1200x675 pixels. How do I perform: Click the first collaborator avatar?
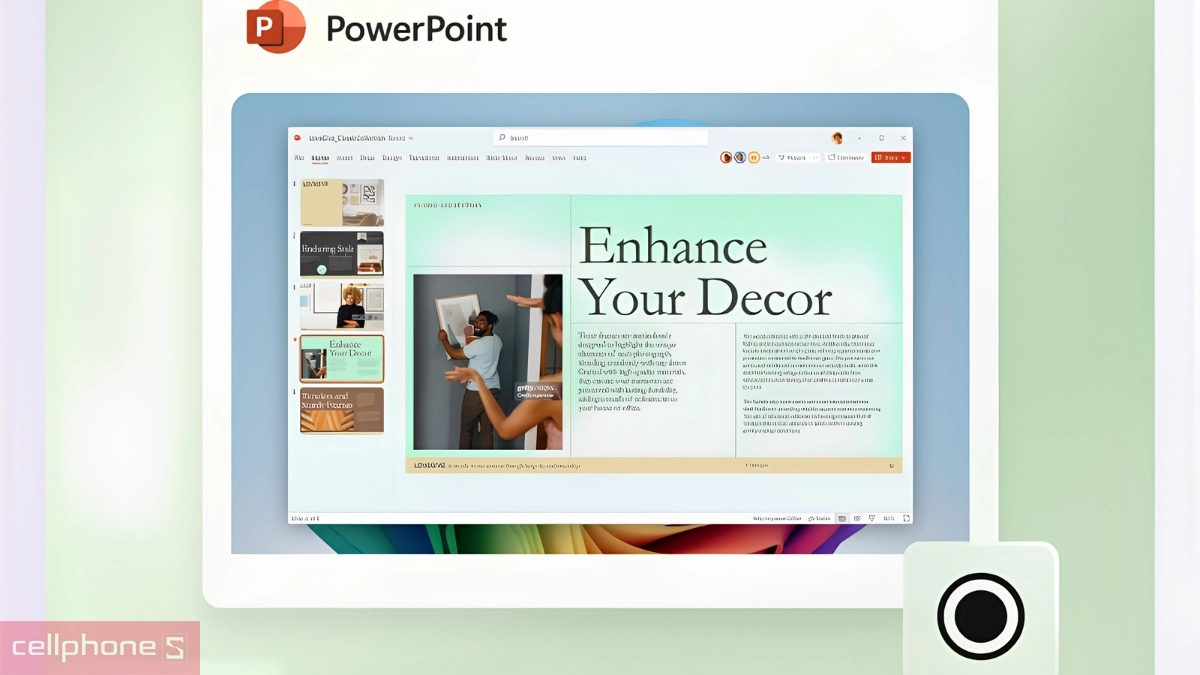(726, 157)
